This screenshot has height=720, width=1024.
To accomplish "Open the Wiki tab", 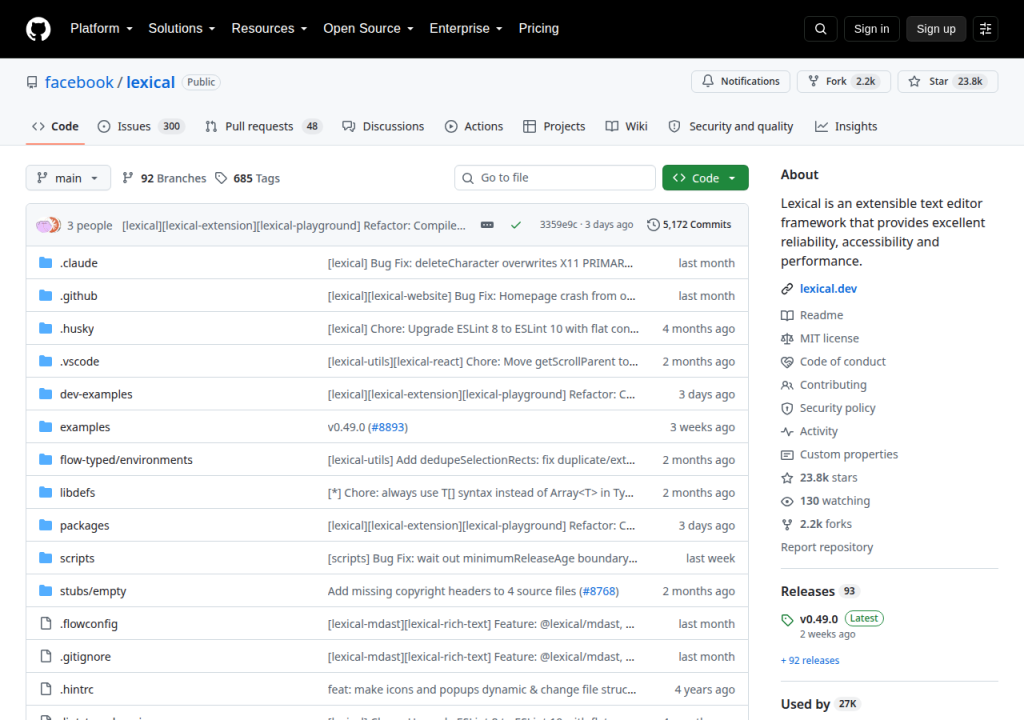I will coord(626,126).
